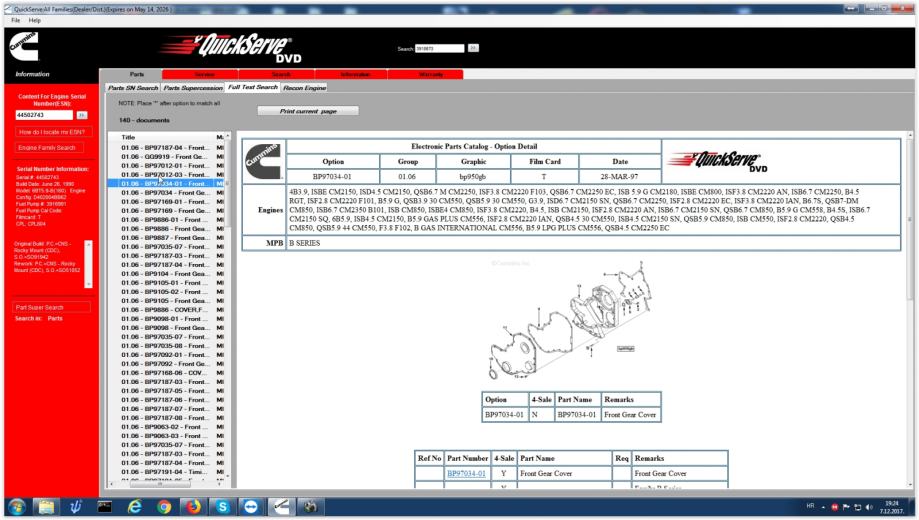Select the highlighted 01.06 - BP97034-01 row
This screenshot has width=919, height=520.
point(166,183)
